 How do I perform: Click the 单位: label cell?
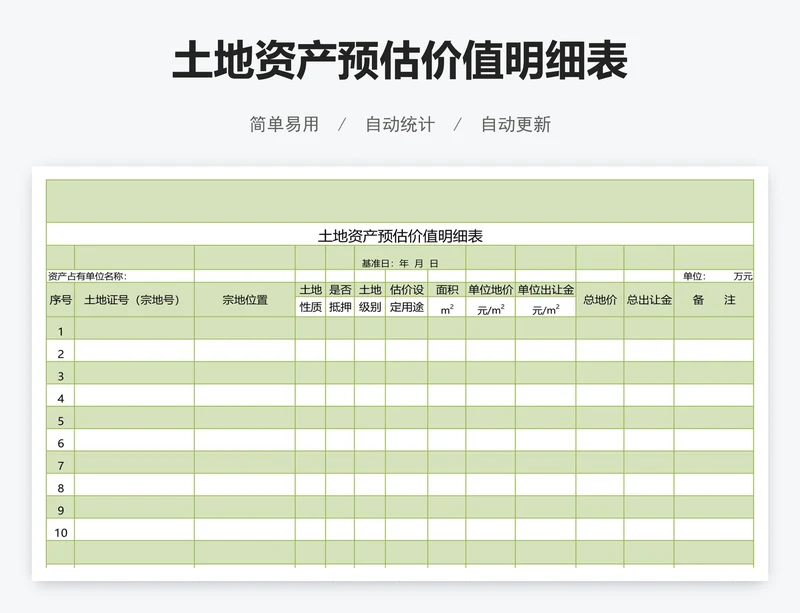tap(694, 276)
